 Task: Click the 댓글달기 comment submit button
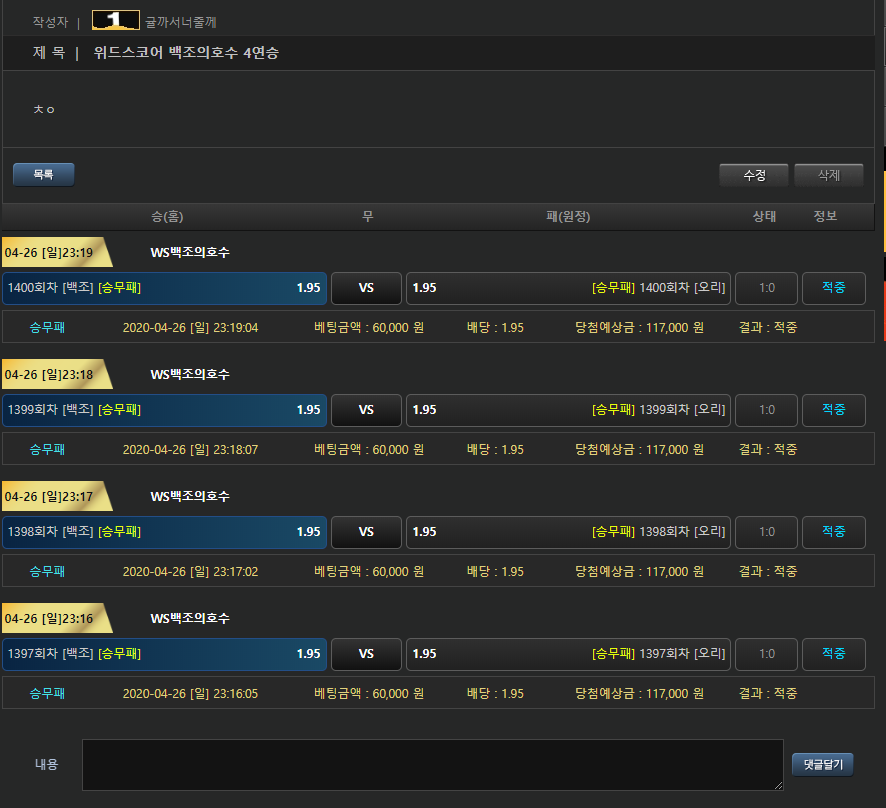pyautogui.click(x=823, y=765)
